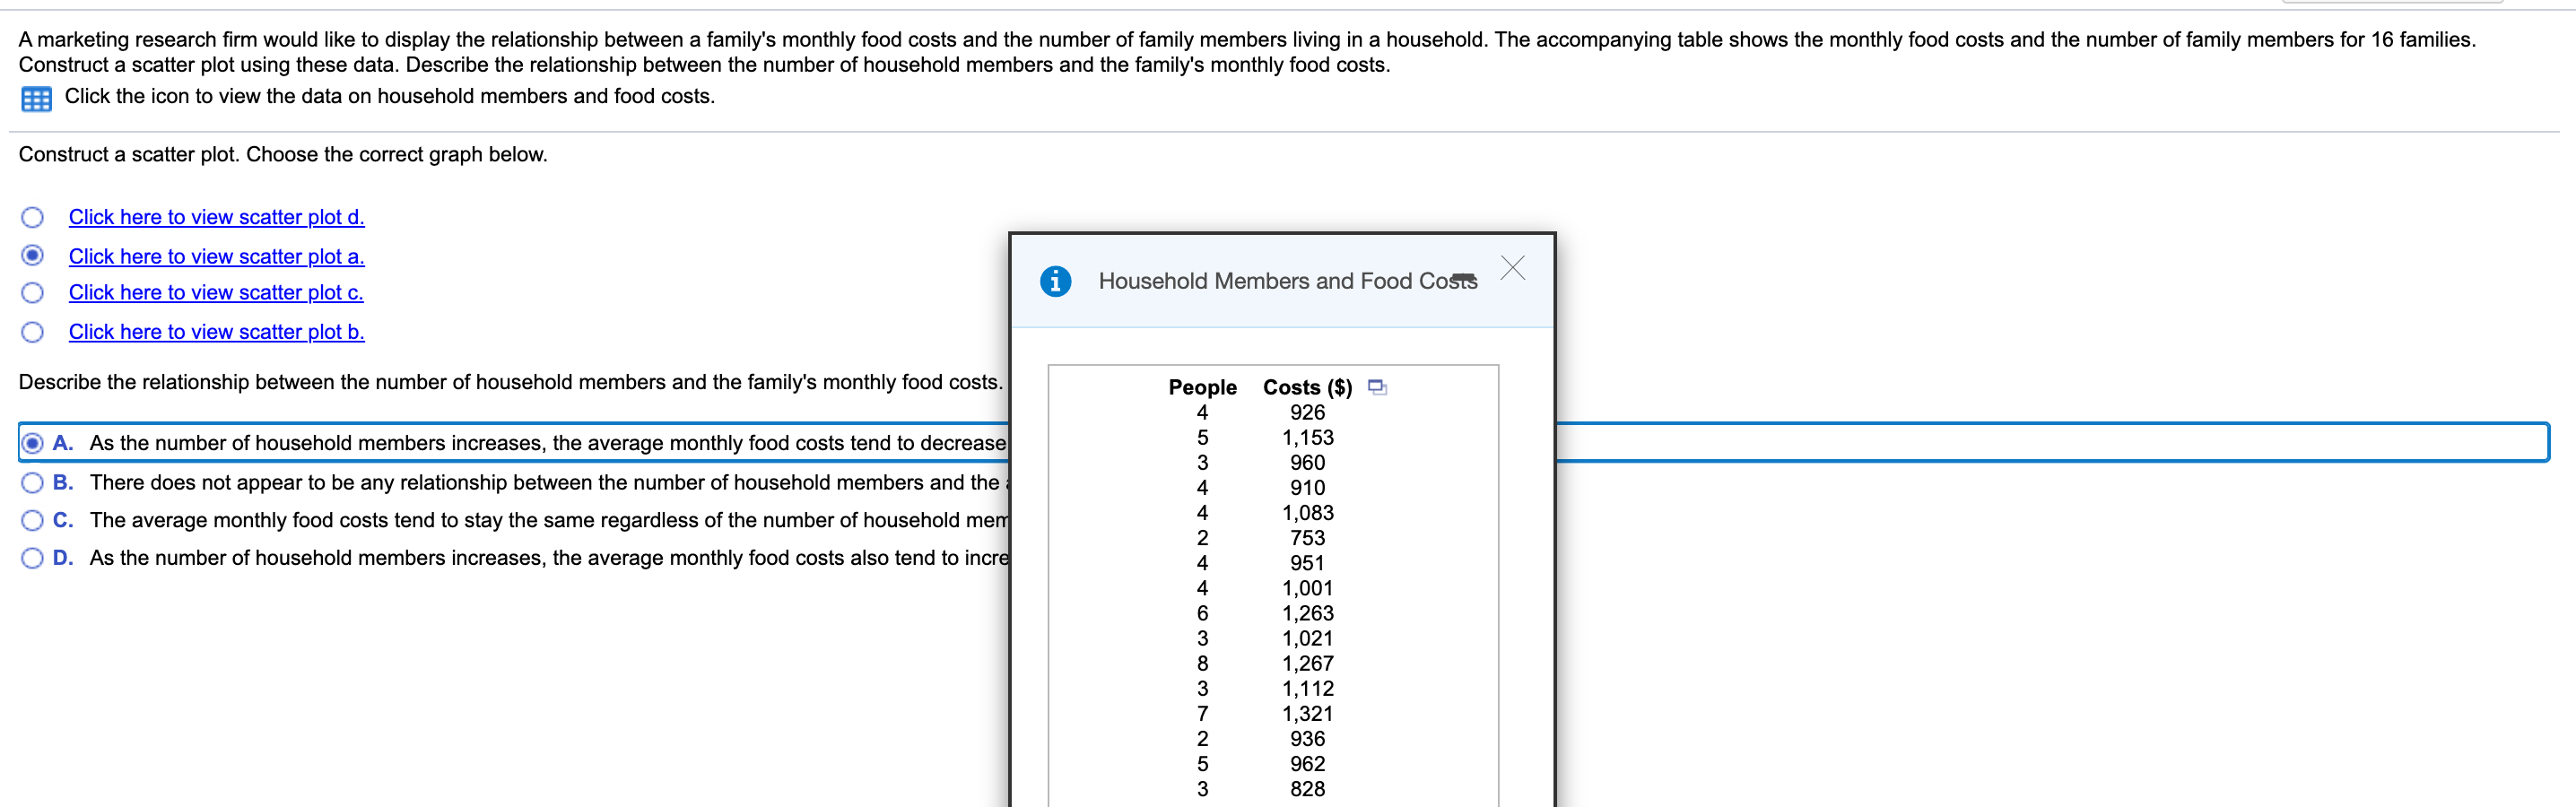The image size is (2576, 807).
Task: Click the Costs ($) column header
Action: tap(1306, 387)
